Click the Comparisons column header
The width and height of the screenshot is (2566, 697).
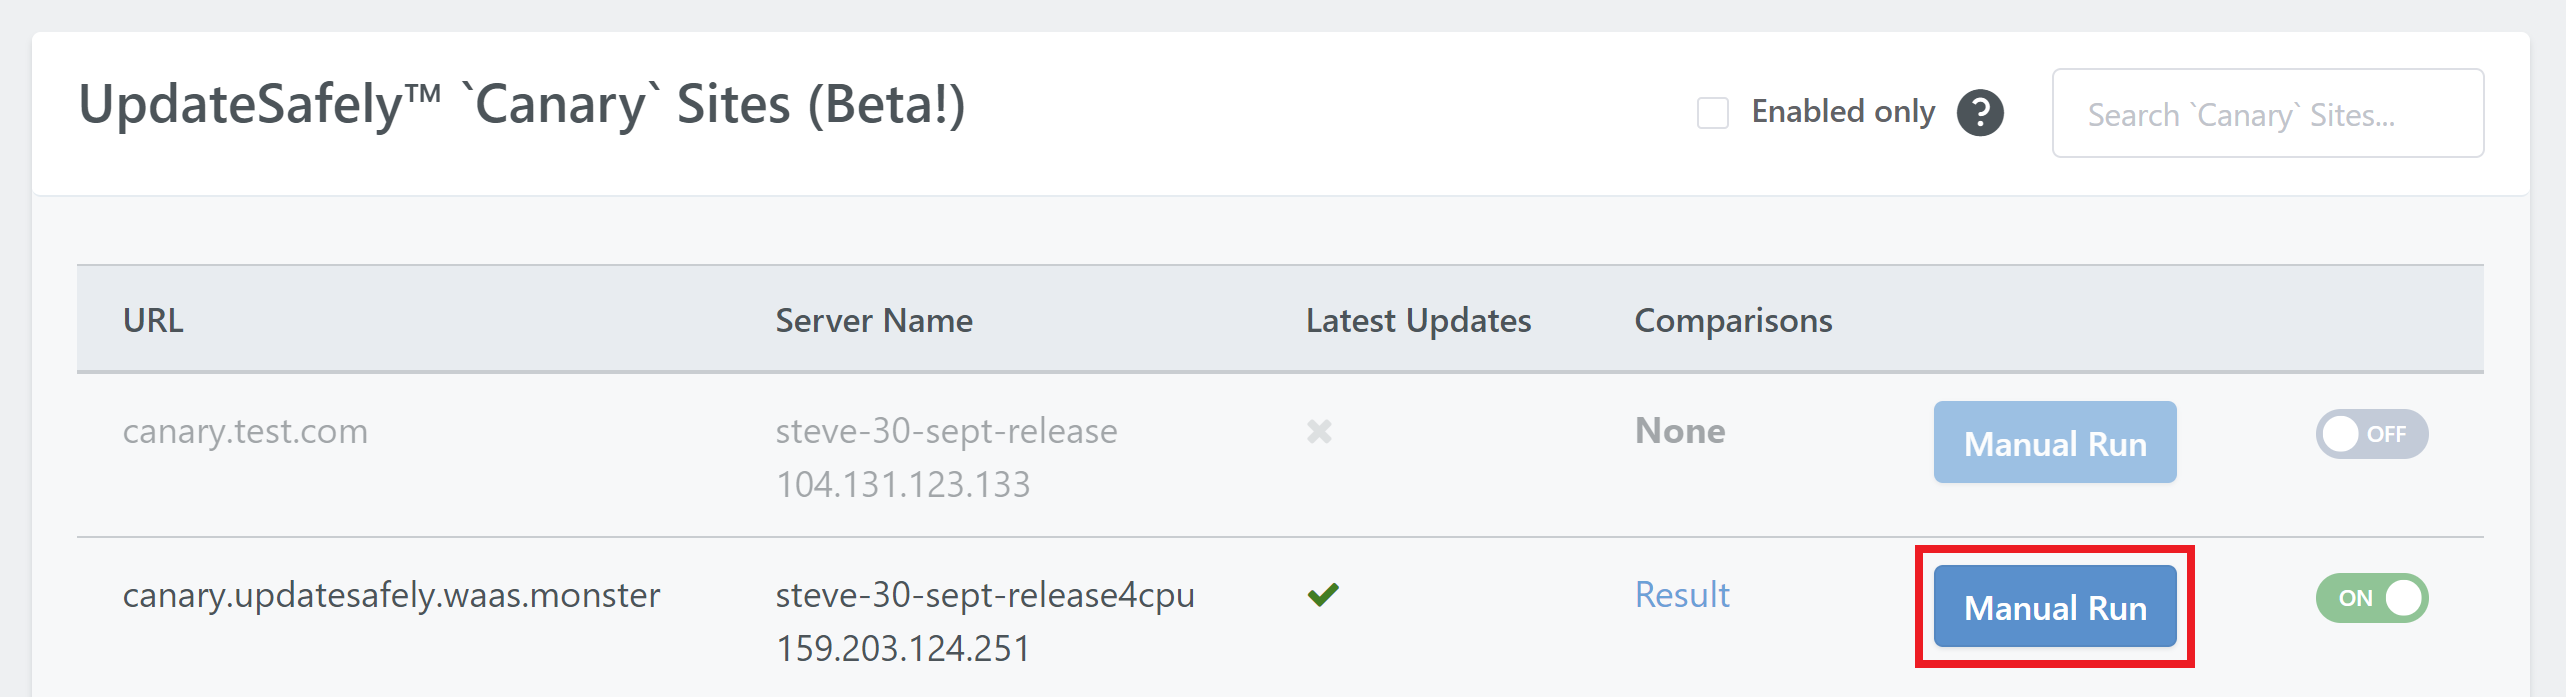(1733, 320)
